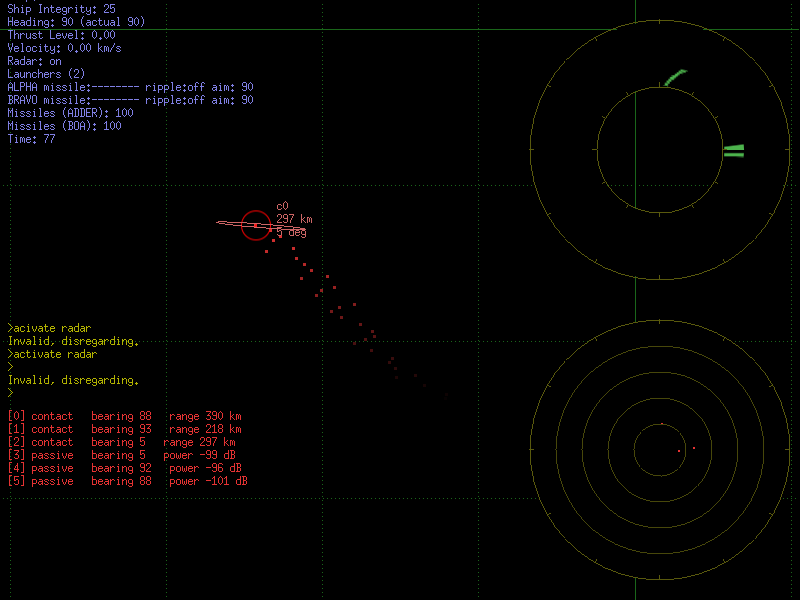Select the 'Time: 77' readout
Image resolution: width=800 pixels, height=600 pixels.
(x=32, y=139)
